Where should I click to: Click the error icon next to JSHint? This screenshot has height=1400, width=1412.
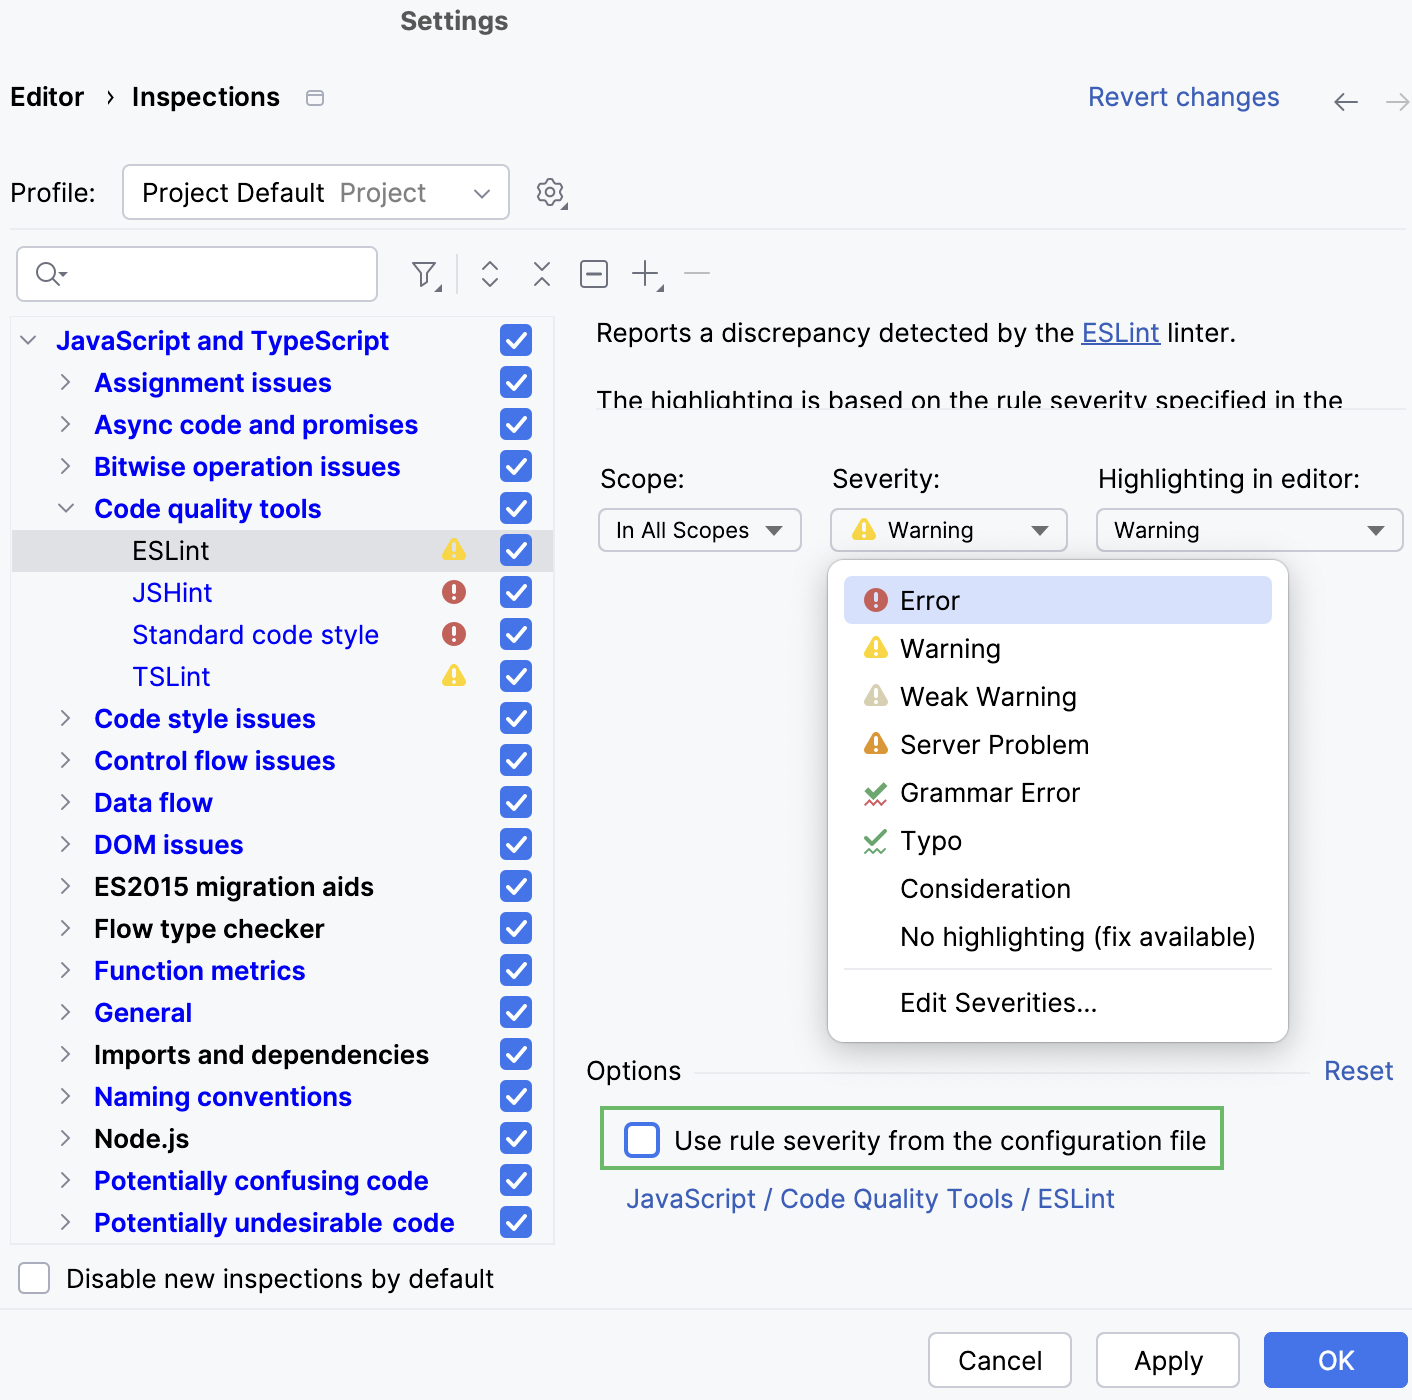coord(455,592)
